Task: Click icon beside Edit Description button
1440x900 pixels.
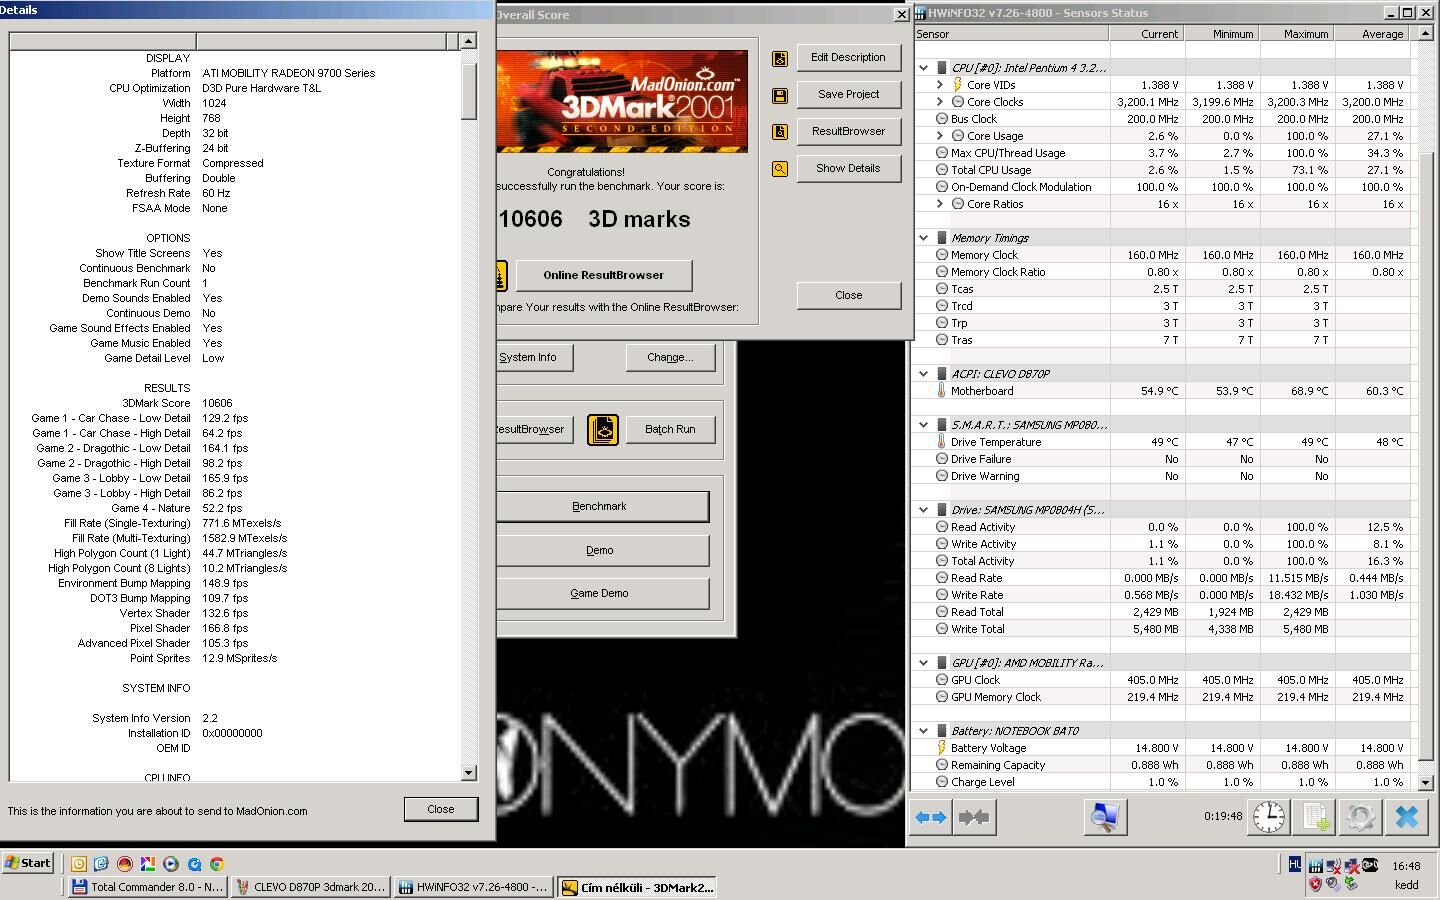Action: click(780, 58)
